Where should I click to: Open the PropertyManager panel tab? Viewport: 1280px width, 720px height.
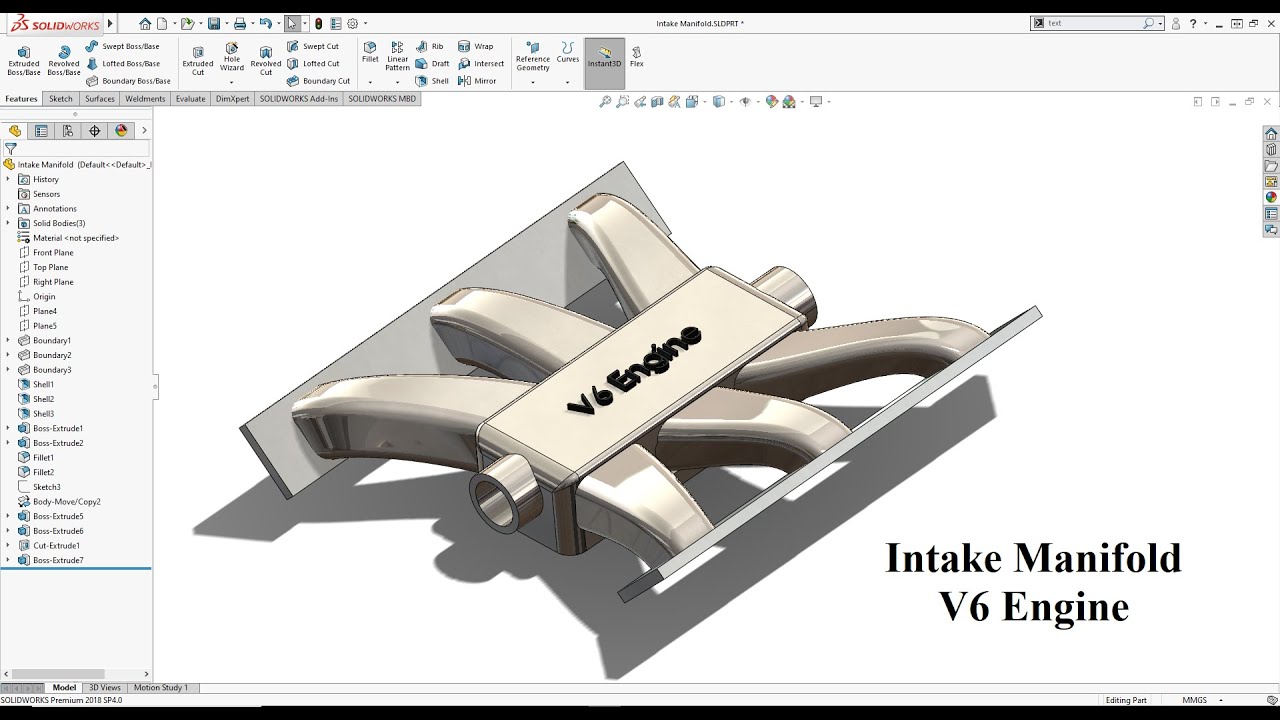click(x=41, y=130)
